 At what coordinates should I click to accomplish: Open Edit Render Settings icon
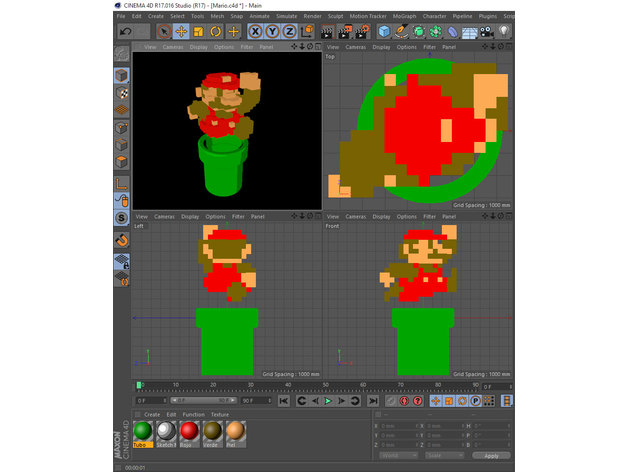362,32
